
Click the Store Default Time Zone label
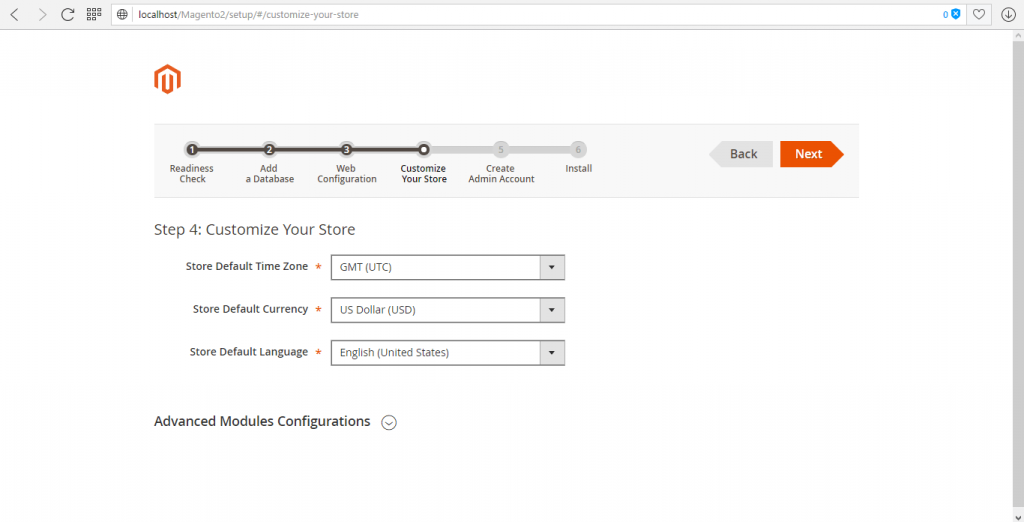(247, 267)
